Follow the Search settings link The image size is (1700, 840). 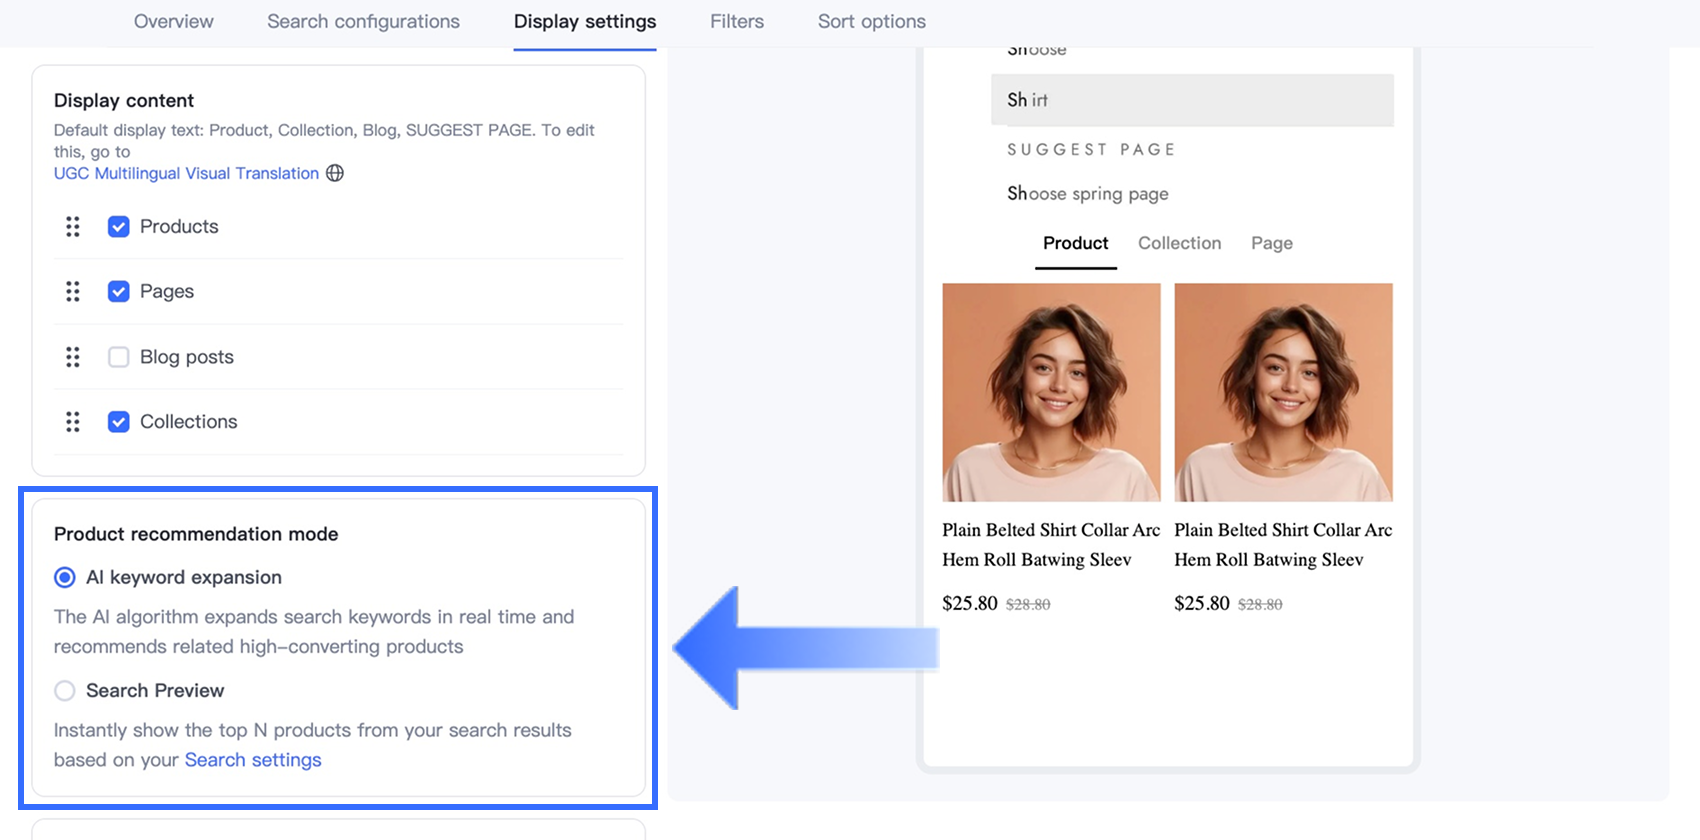click(x=253, y=760)
